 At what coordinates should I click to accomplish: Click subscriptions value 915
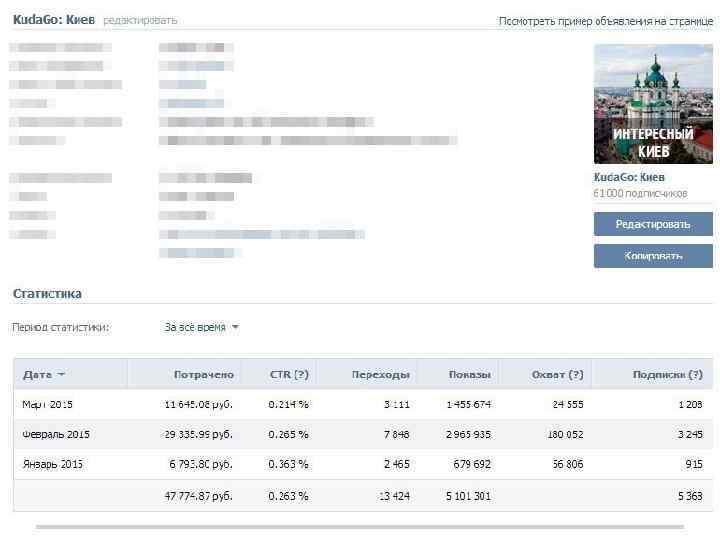pos(694,464)
